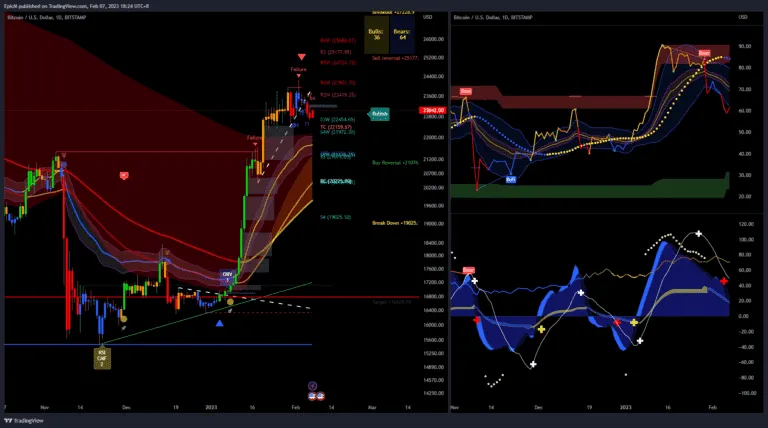Click the RSI CAF 2 label
Viewport: 768px width, 428px height.
[101, 356]
